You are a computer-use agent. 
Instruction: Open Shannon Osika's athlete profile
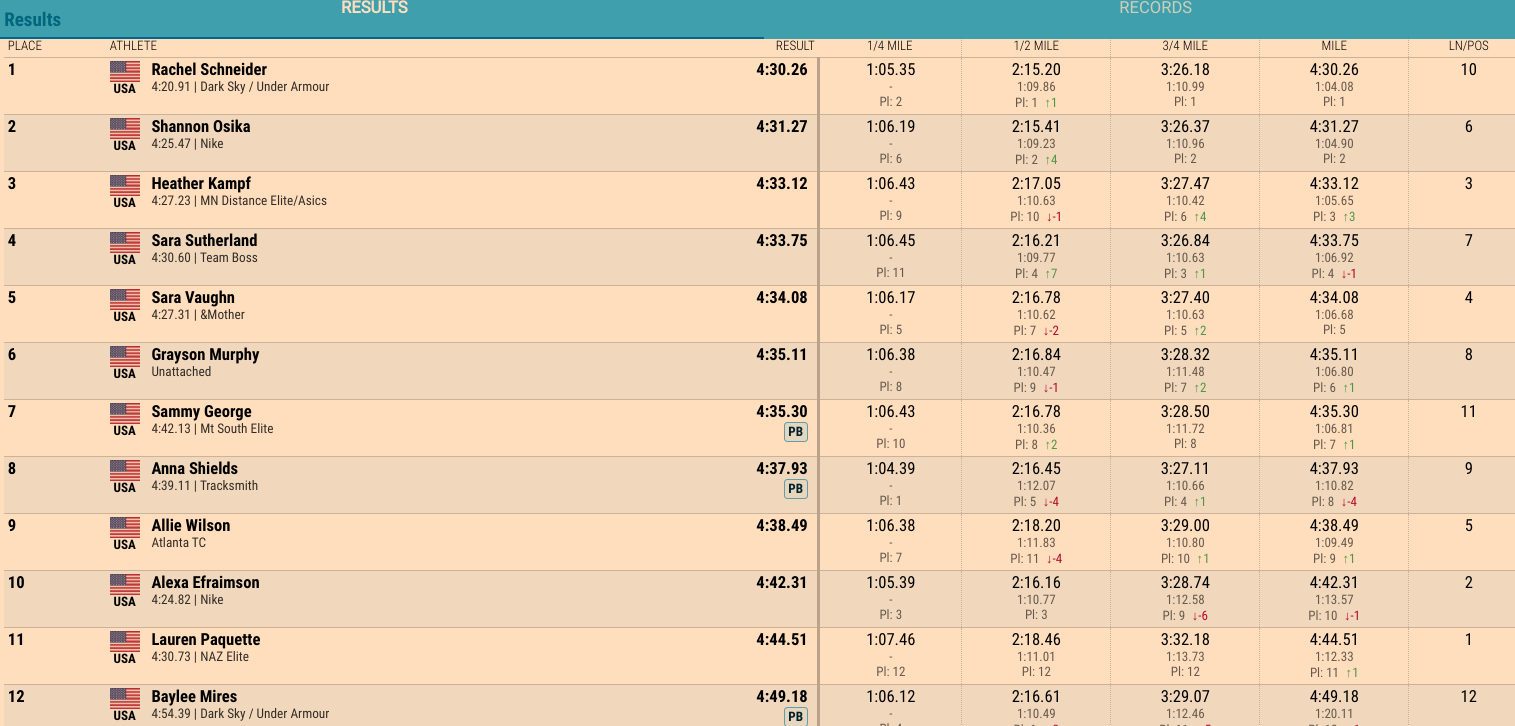201,126
